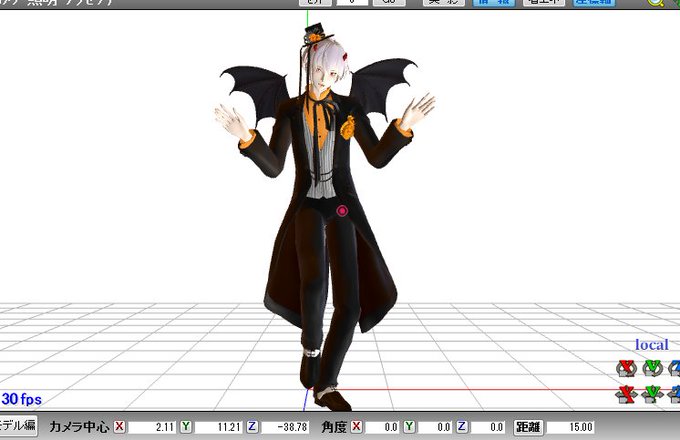
Task: Toggle the 'local' coordinate mode label
Action: coord(652,345)
